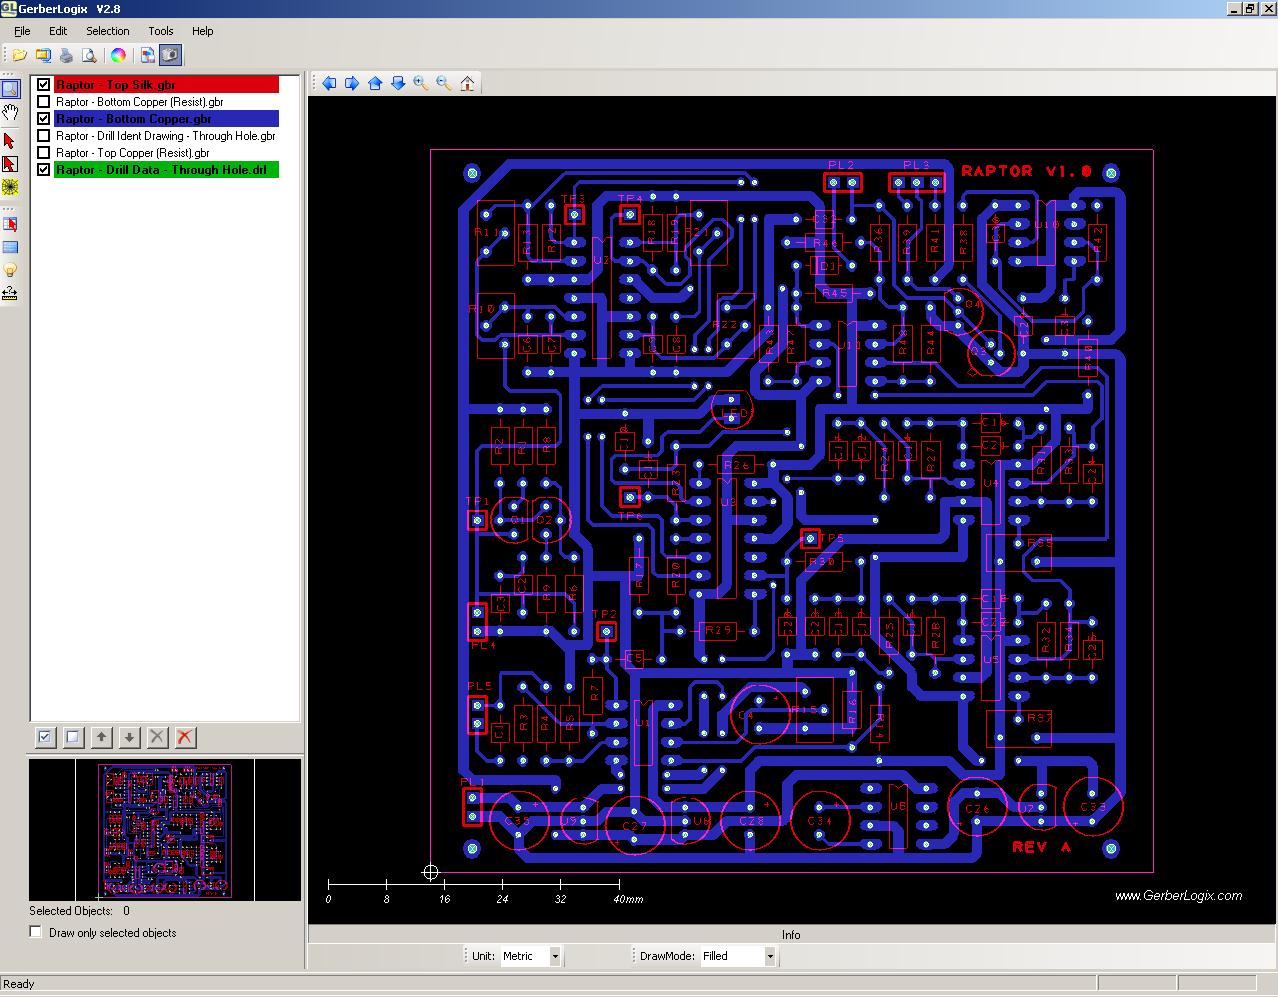This screenshot has height=997, width=1278.
Task: Click the blue layer list icon
Action: pyautogui.click(x=10, y=247)
